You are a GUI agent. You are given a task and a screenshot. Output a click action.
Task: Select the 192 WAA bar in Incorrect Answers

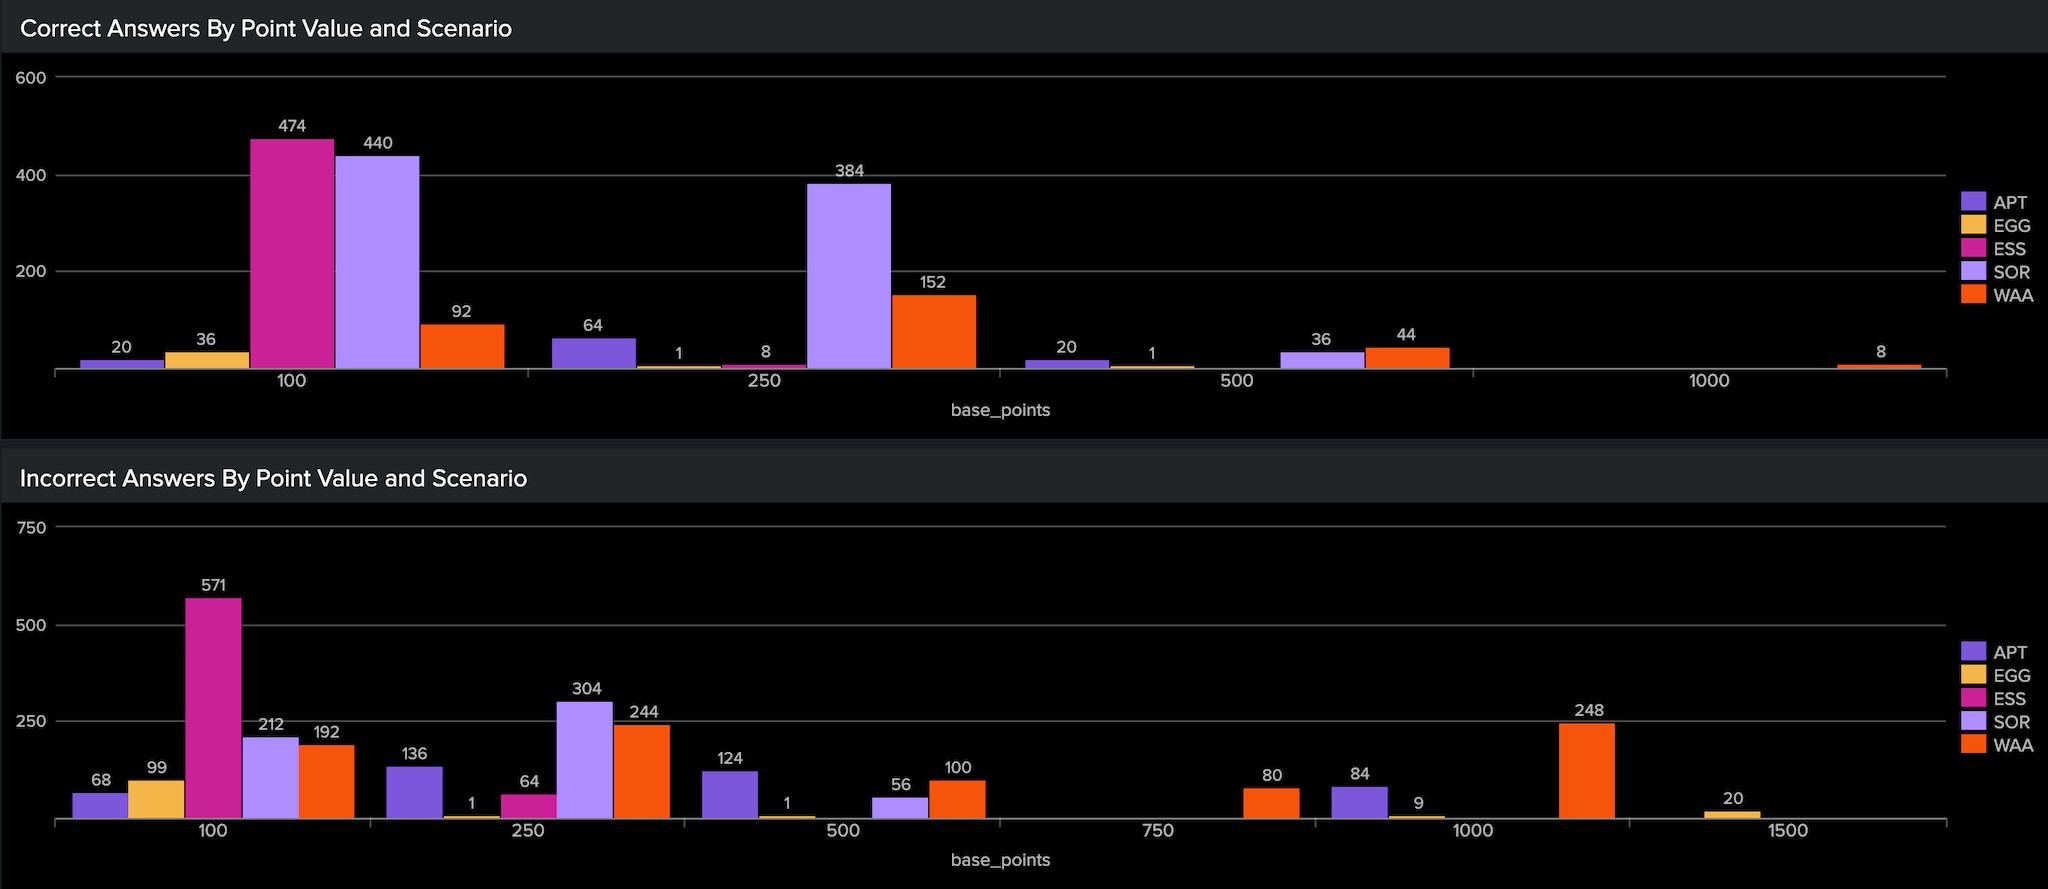(x=327, y=782)
